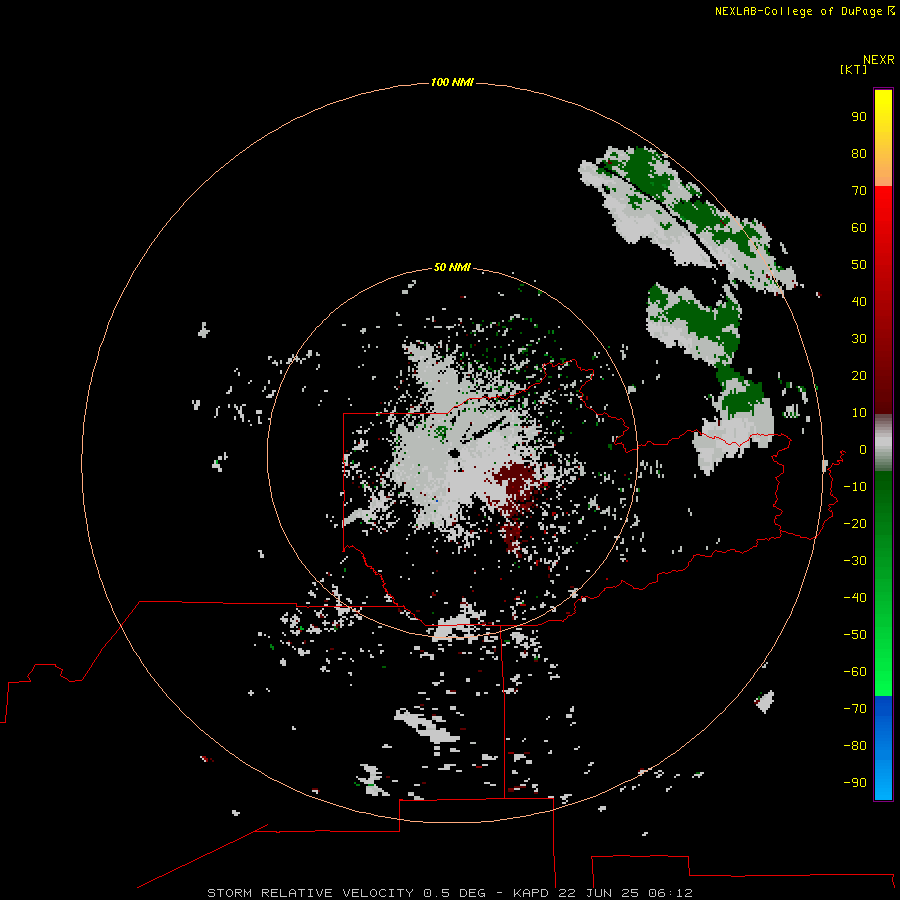The height and width of the screenshot is (900, 900).
Task: Click the -90 knot scale label
Action: point(855,783)
